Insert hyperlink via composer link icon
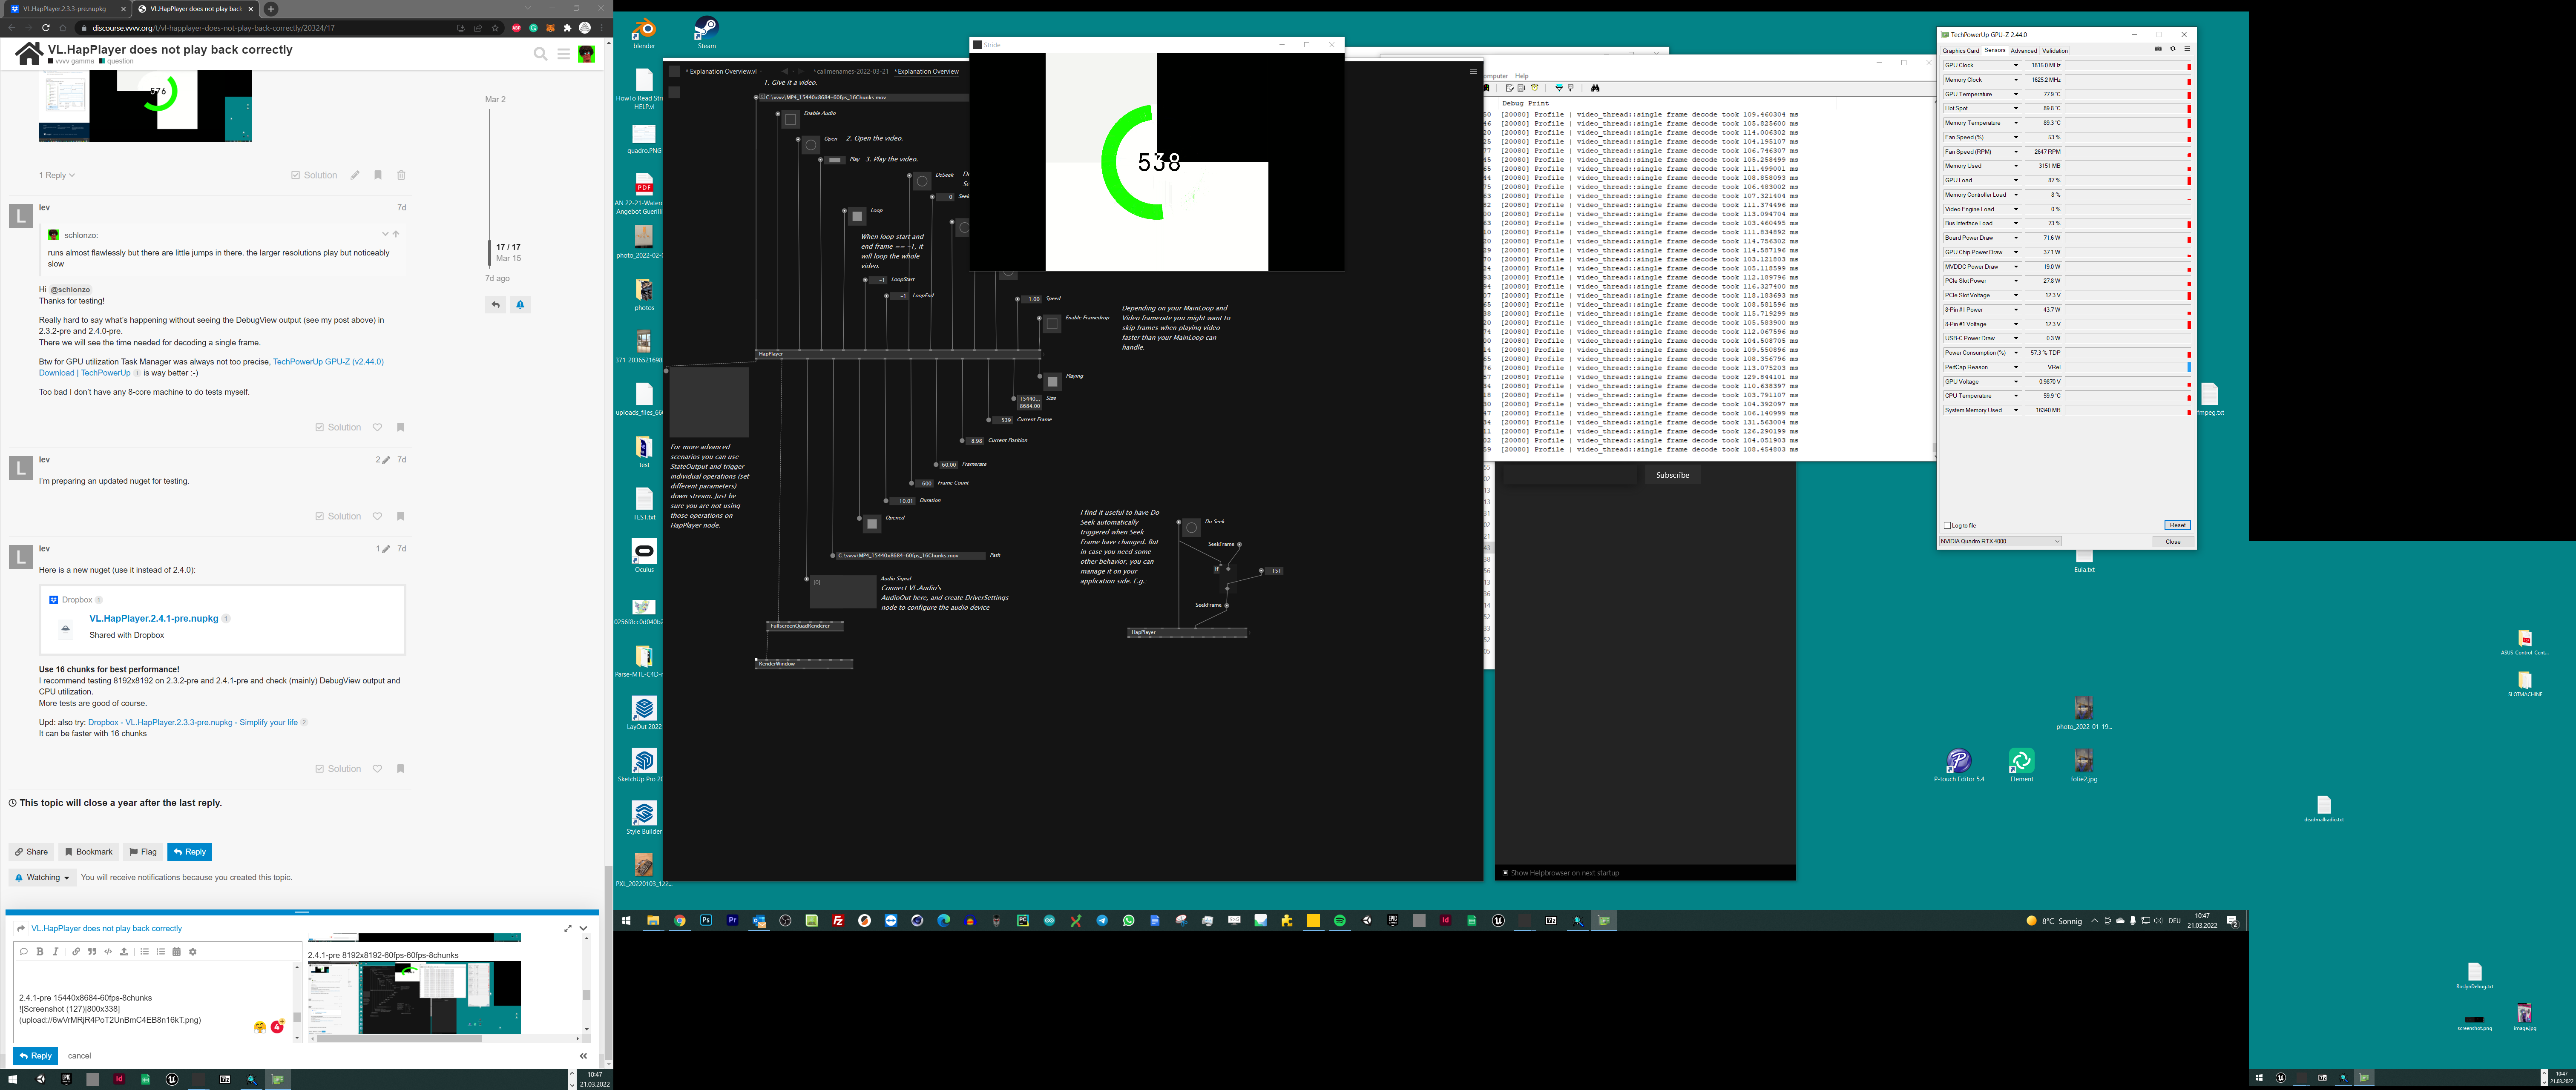The height and width of the screenshot is (1090, 2576). coord(76,951)
